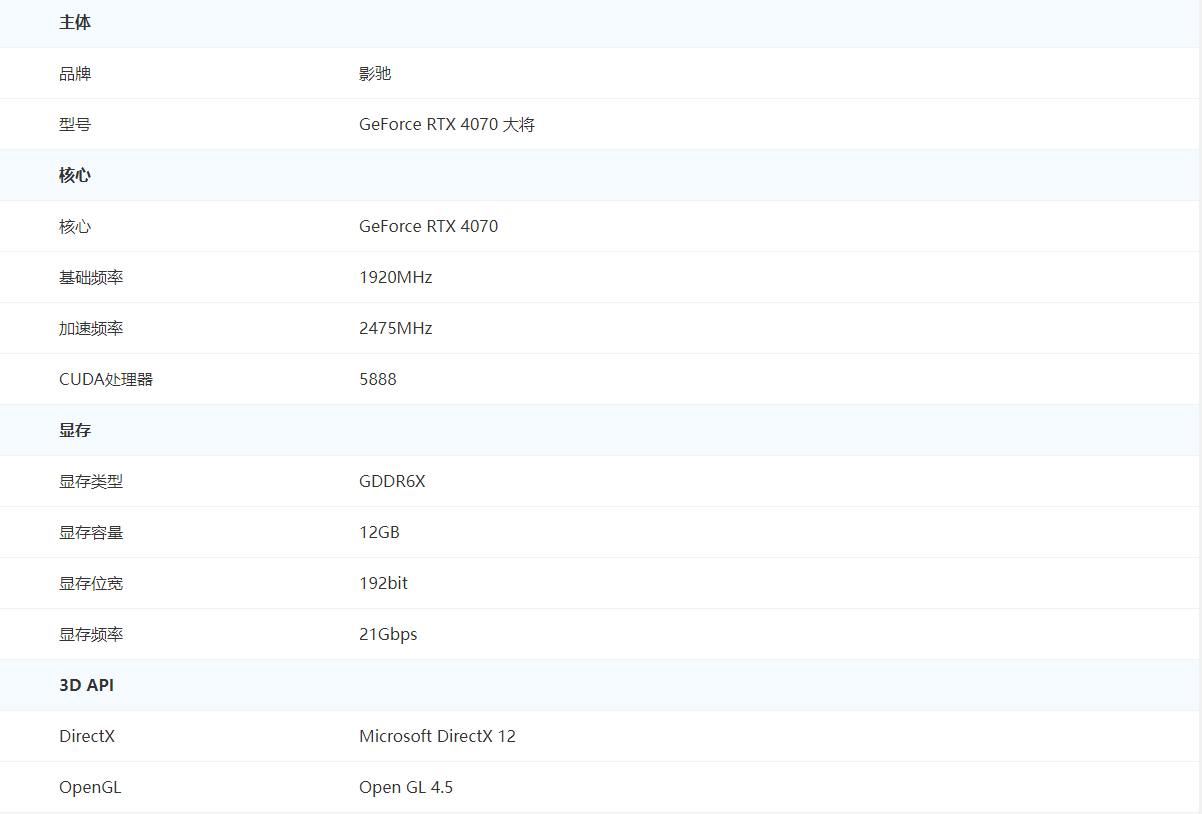Select the DirectX row label
The height and width of the screenshot is (814, 1202).
pyautogui.click(x=87, y=736)
